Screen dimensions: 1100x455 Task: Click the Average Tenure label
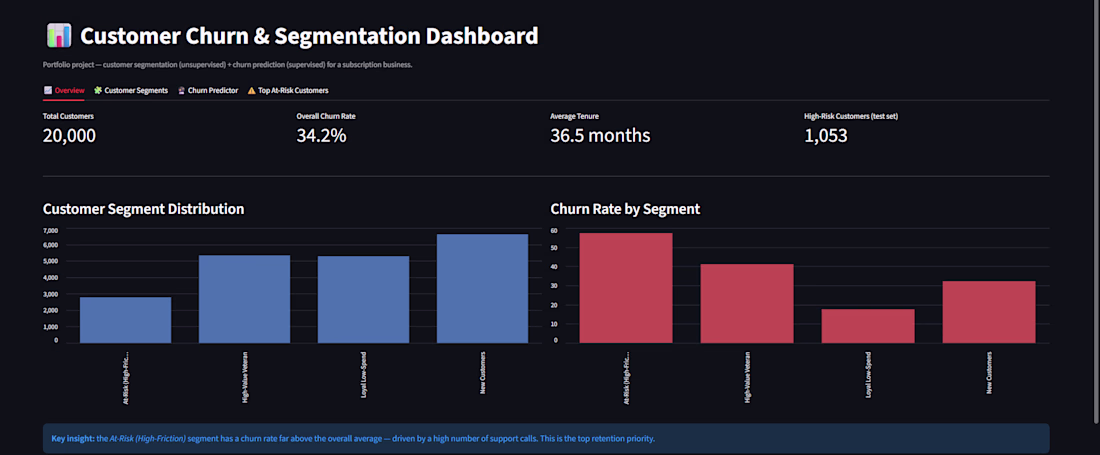click(575, 116)
